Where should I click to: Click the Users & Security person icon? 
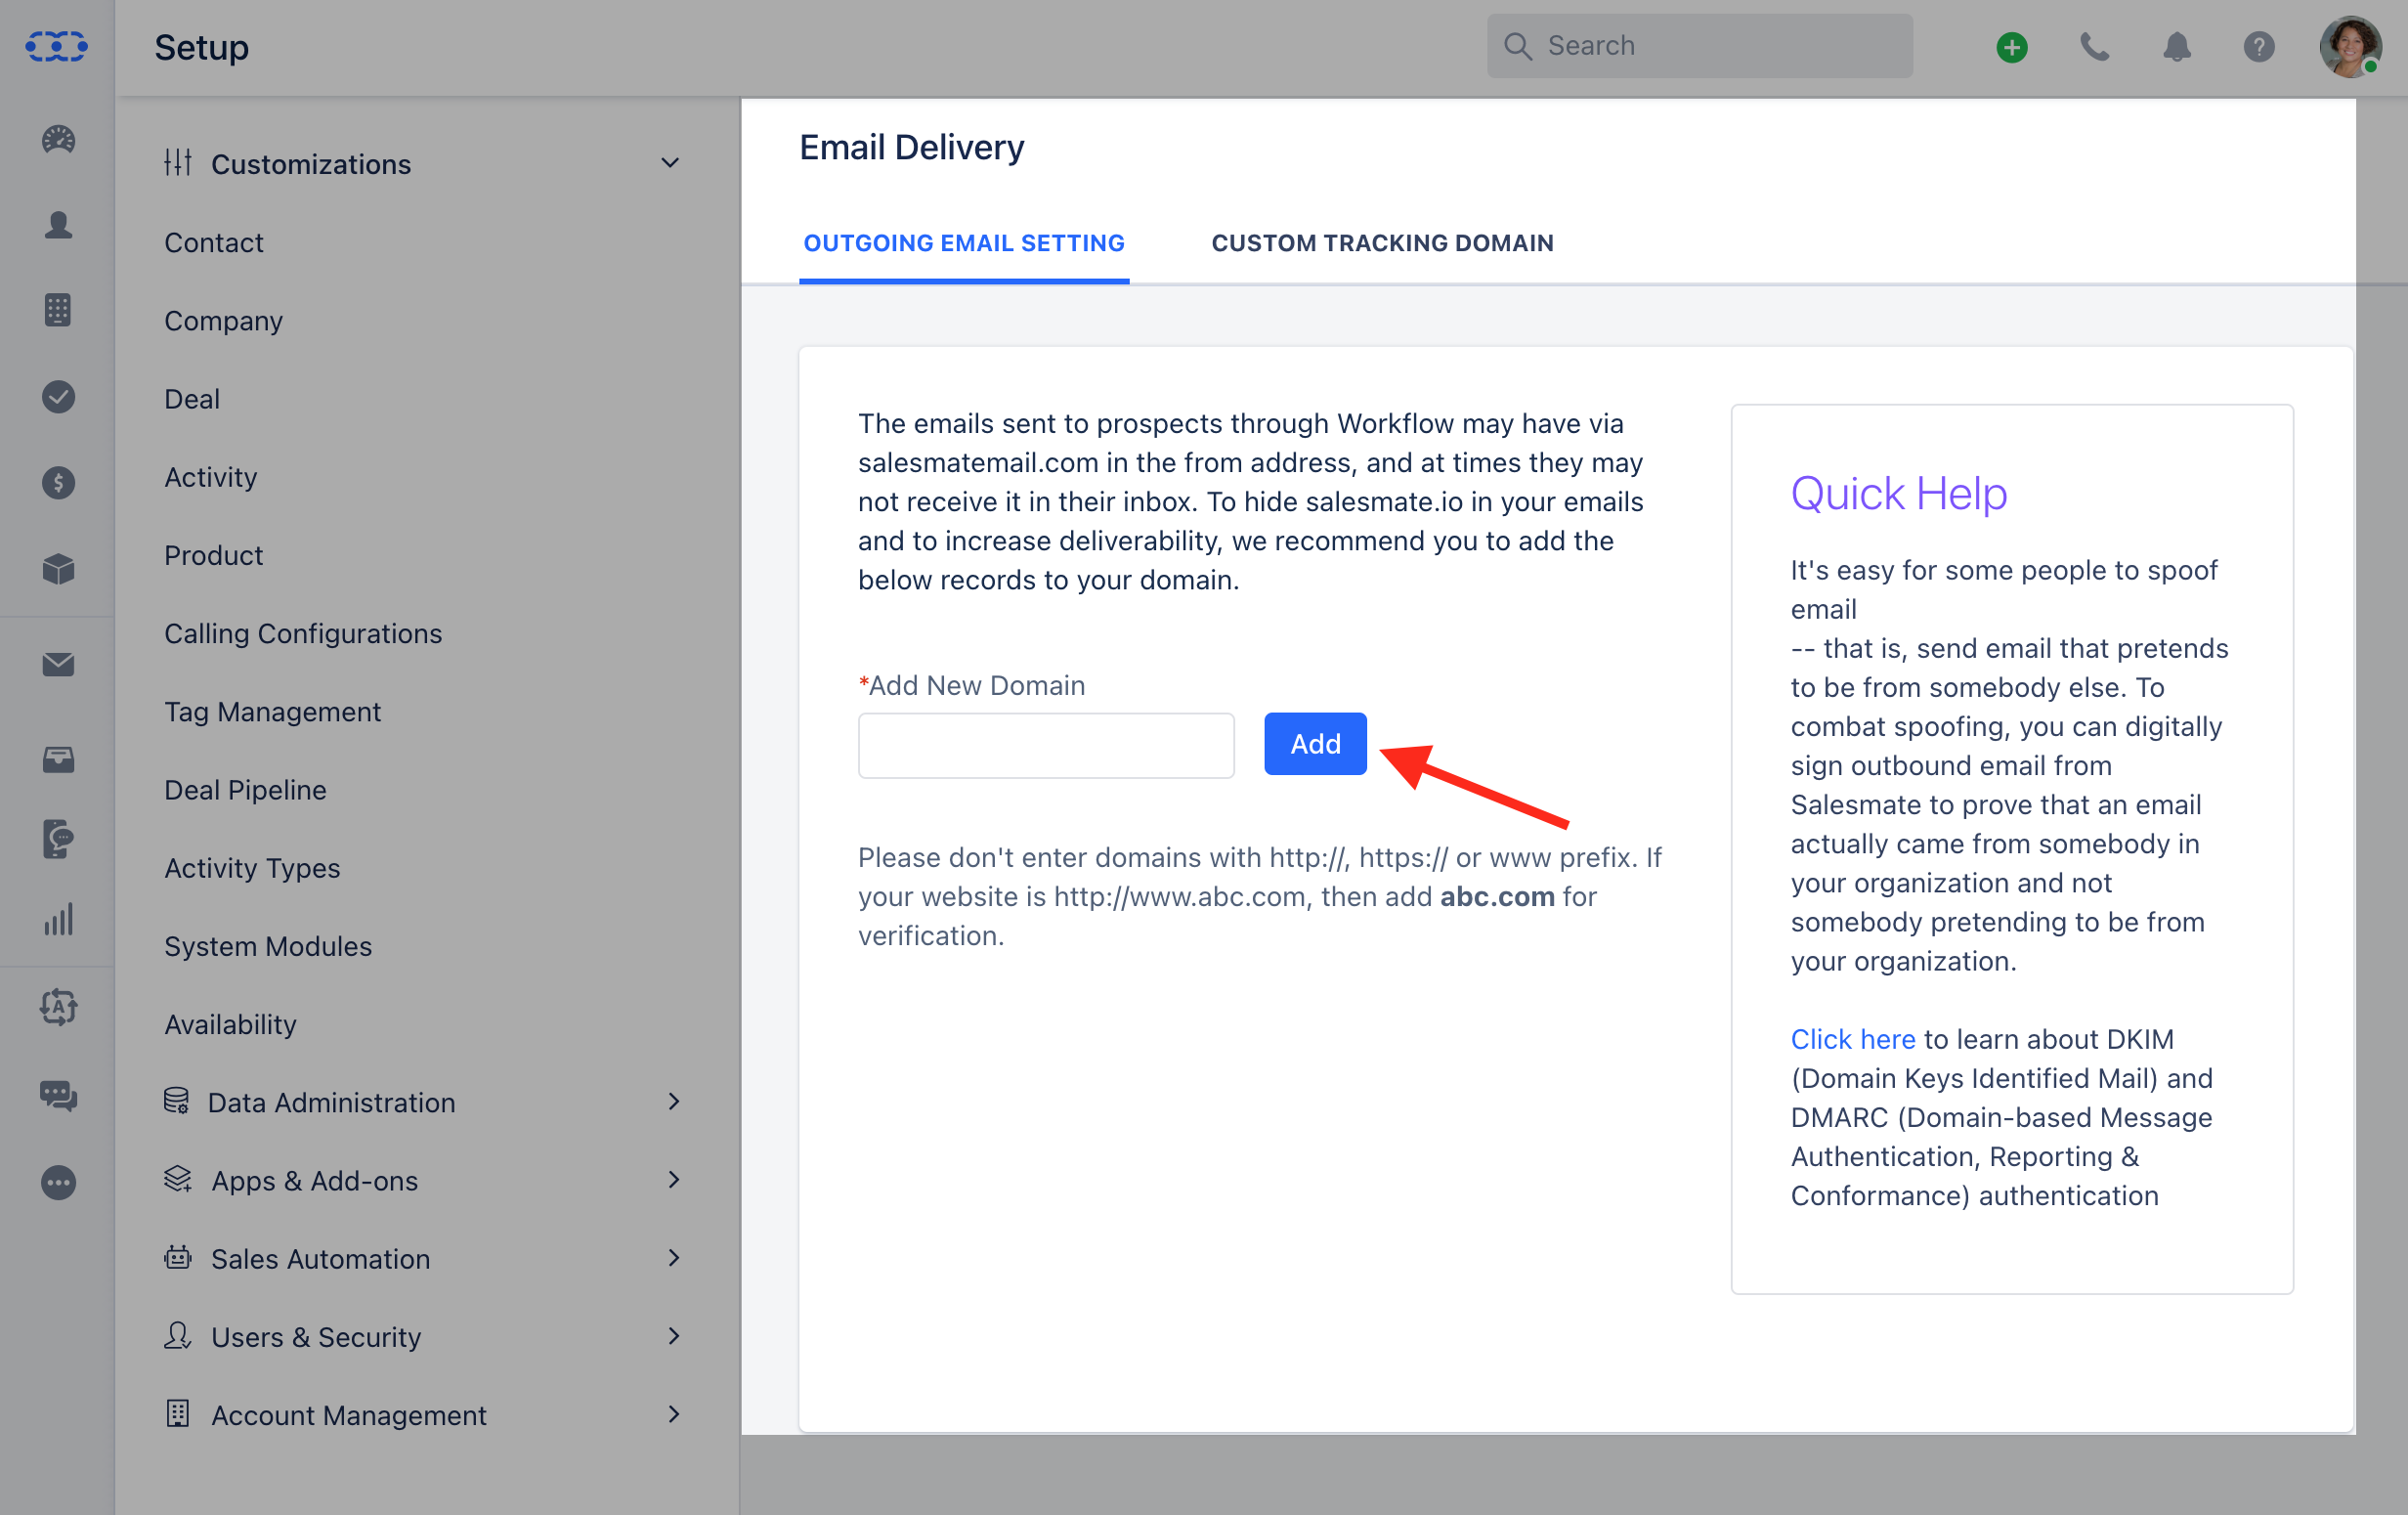(178, 1335)
